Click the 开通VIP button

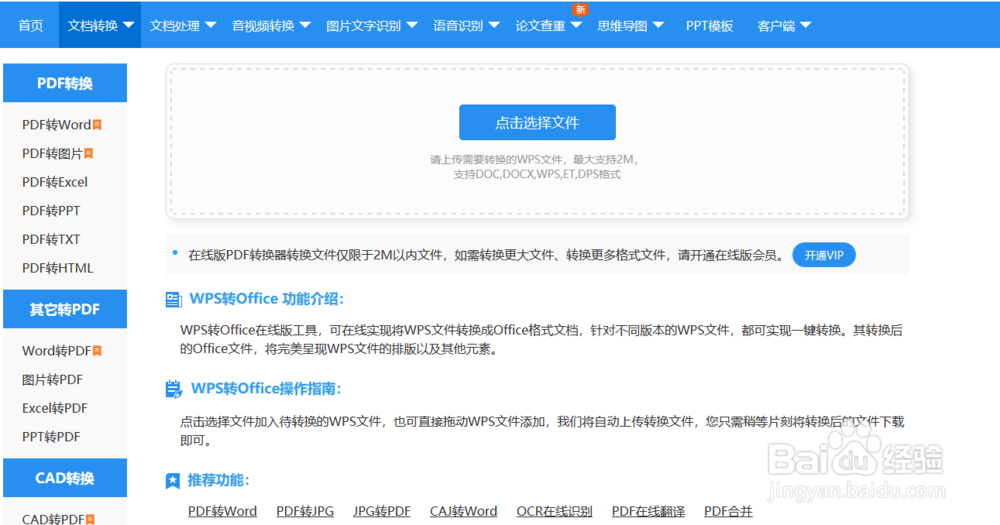point(824,255)
